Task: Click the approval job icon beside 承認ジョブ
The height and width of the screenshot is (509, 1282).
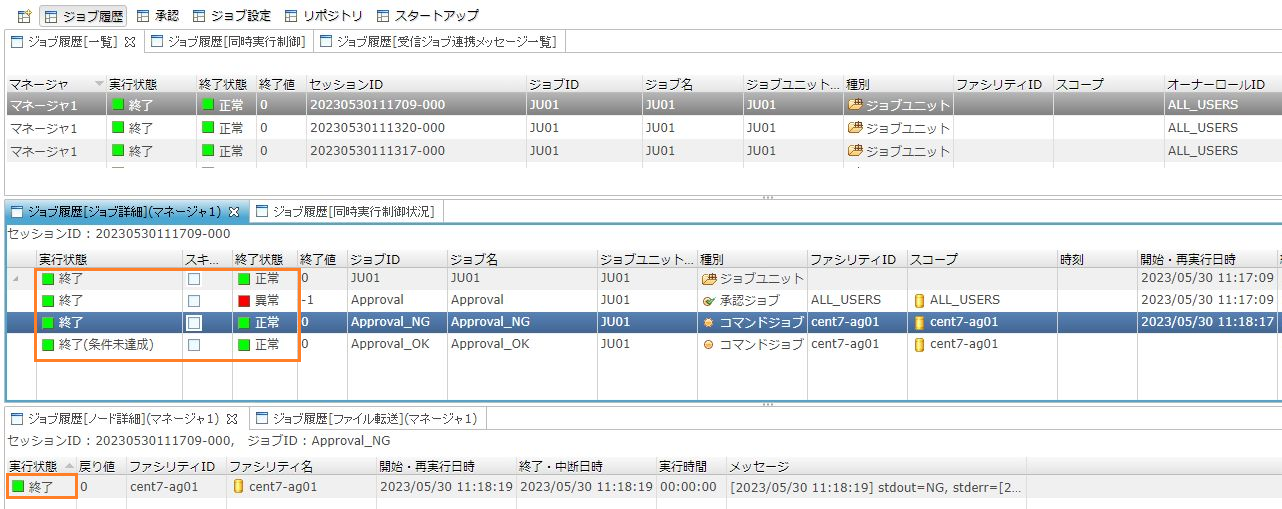Action: pos(708,300)
